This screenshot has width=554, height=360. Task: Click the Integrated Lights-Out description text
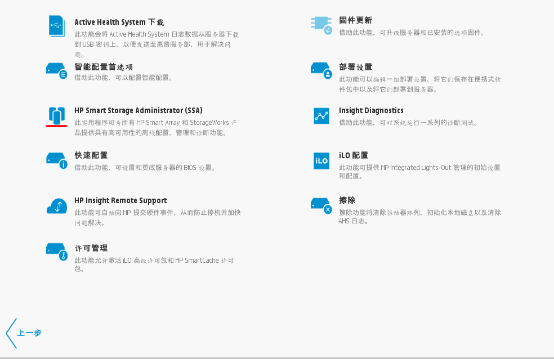click(x=419, y=171)
